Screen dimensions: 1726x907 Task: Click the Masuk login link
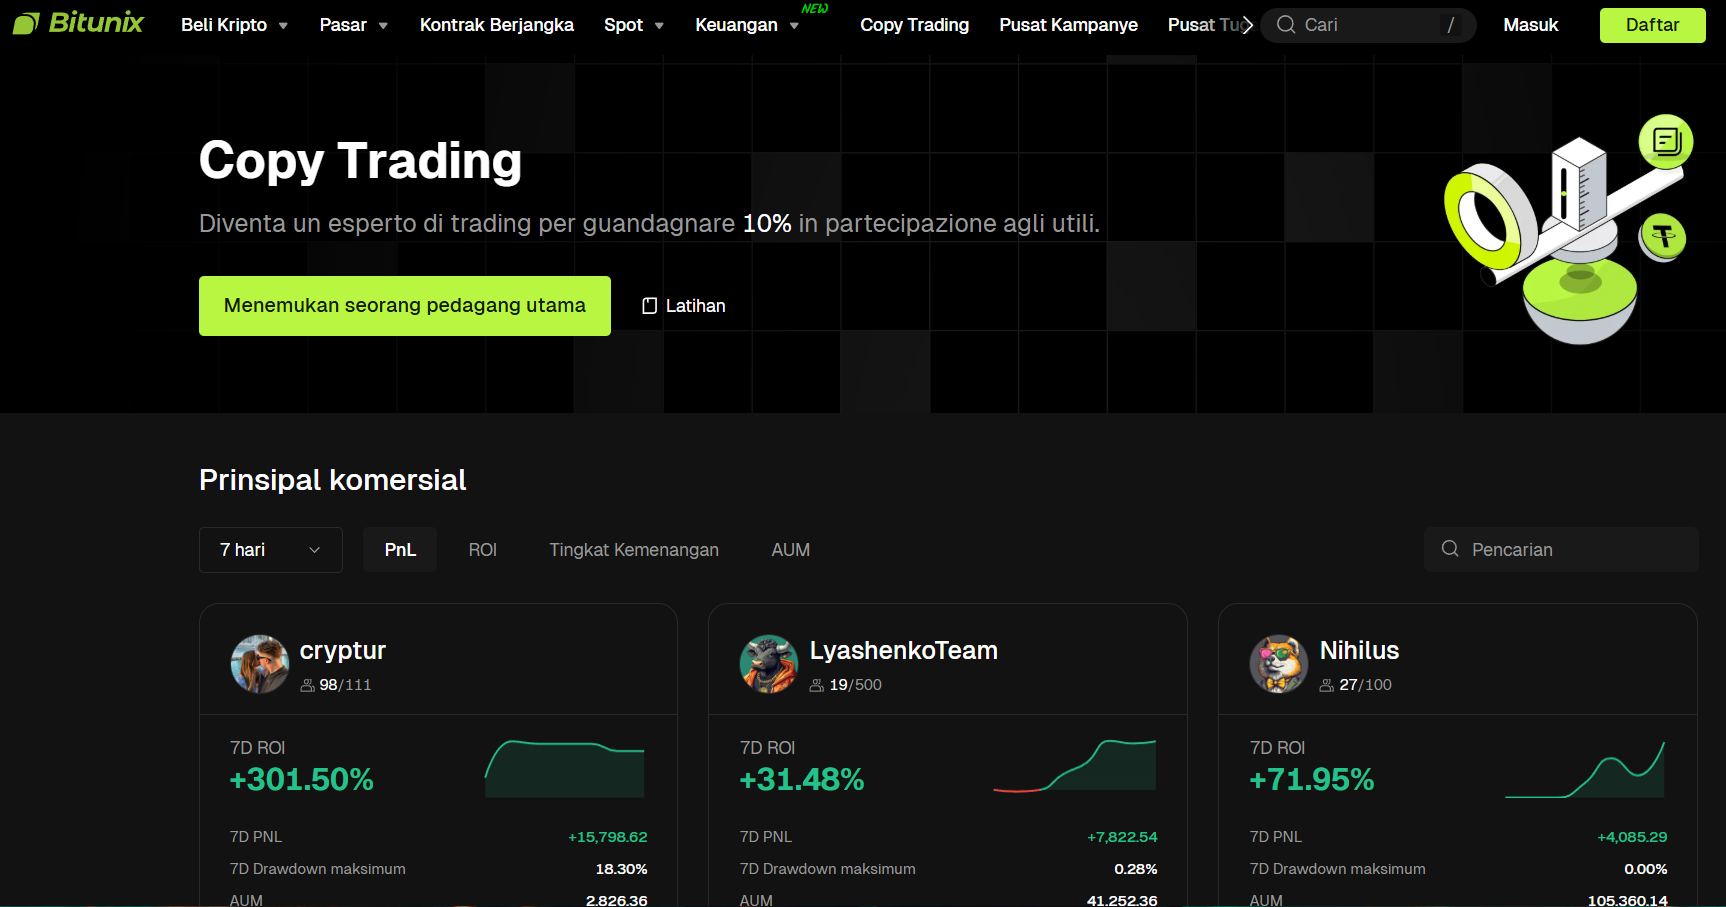pos(1530,25)
